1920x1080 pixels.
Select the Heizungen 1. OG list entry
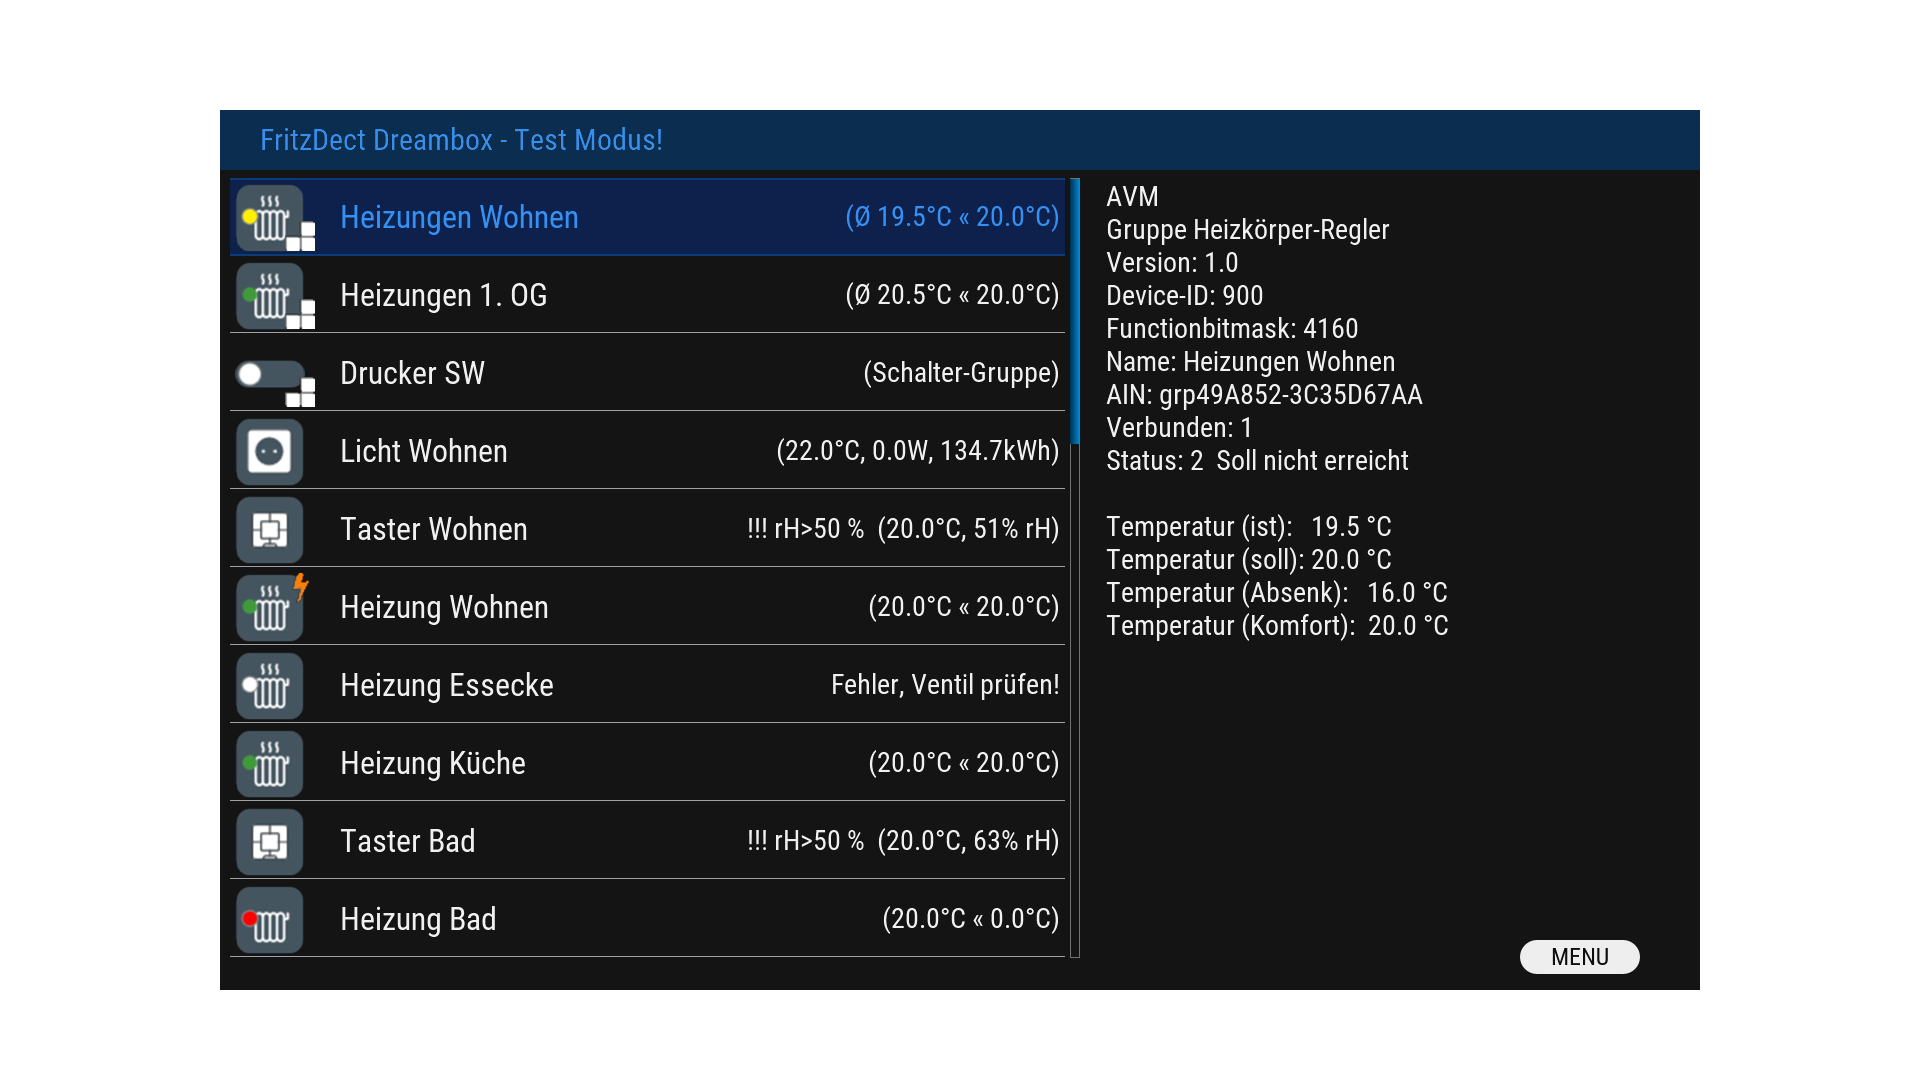click(443, 296)
